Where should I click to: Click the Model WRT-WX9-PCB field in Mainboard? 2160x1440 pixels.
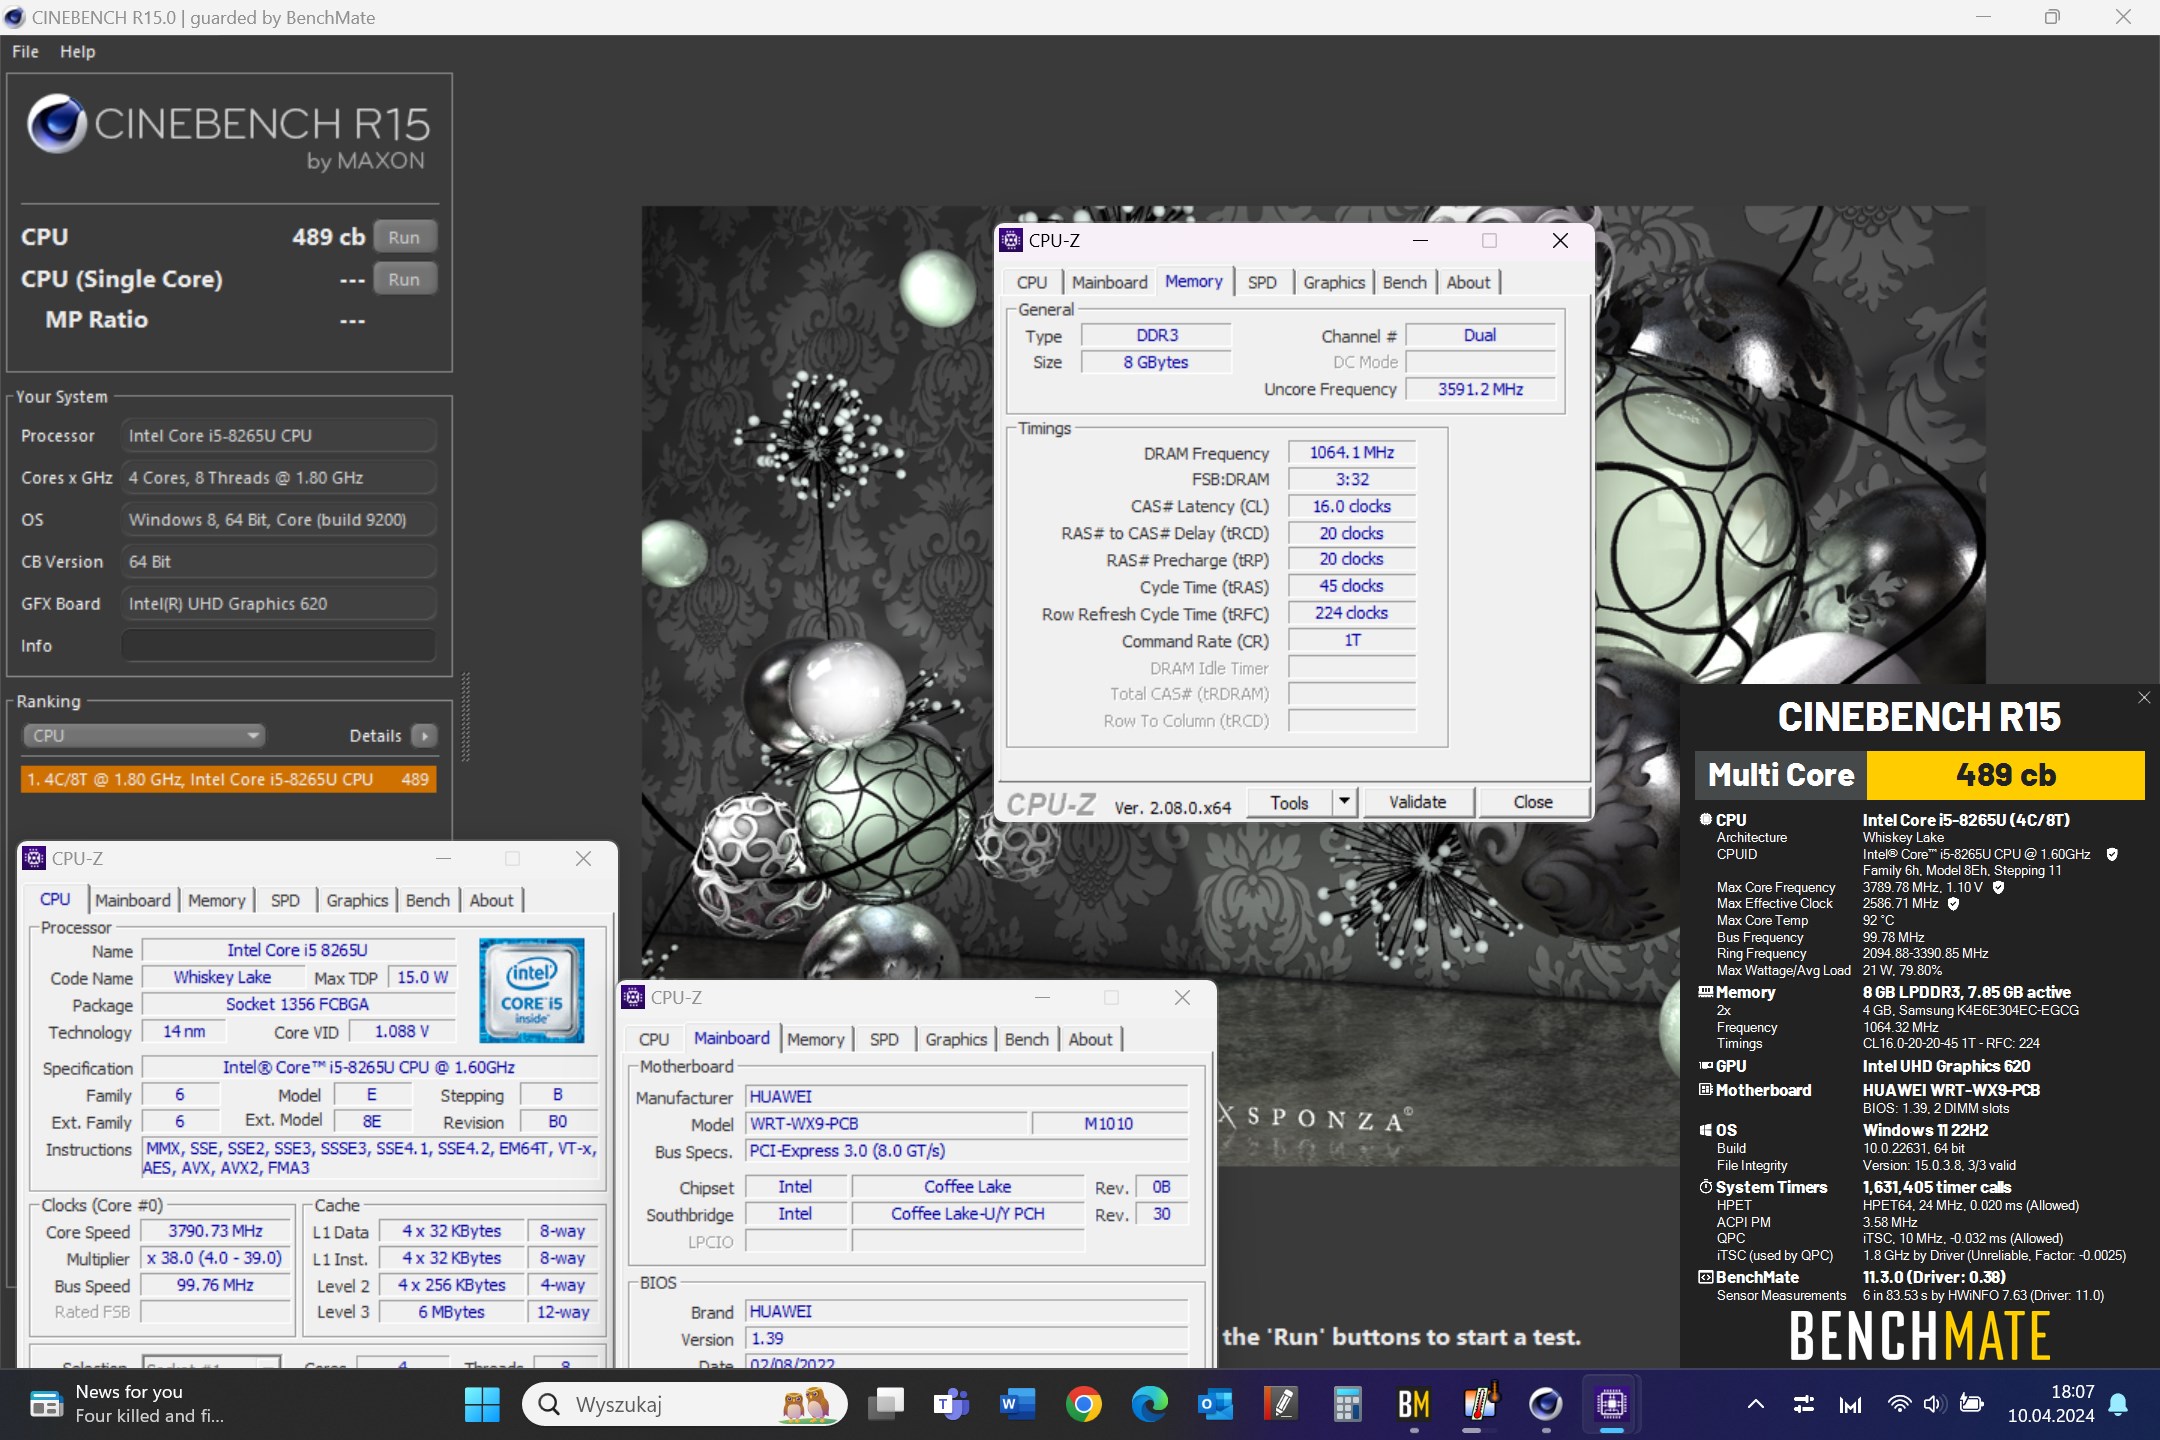click(888, 1124)
